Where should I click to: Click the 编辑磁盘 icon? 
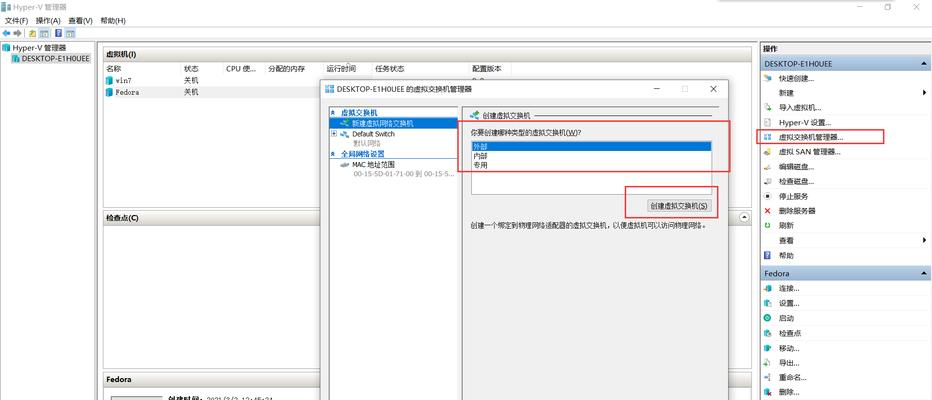[x=767, y=167]
